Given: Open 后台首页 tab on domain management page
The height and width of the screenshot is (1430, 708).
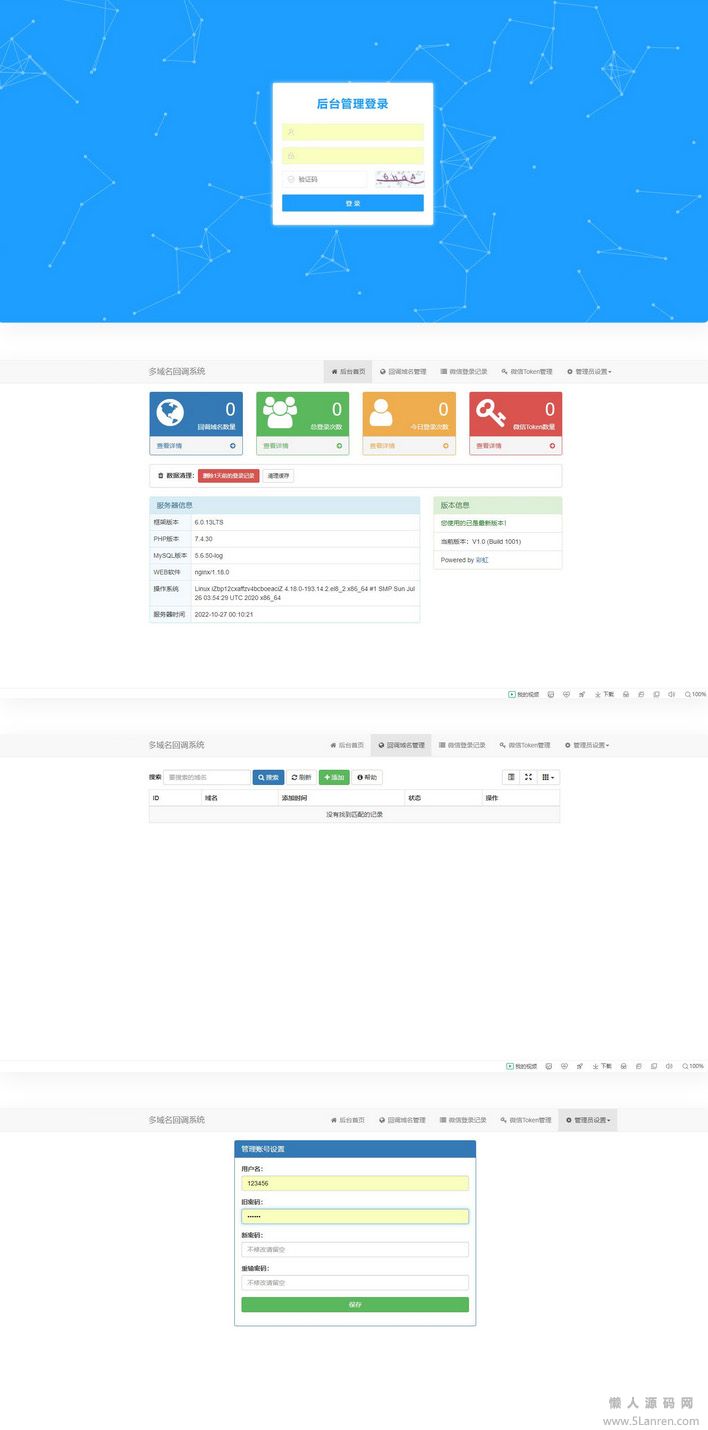Looking at the screenshot, I should click(347, 745).
